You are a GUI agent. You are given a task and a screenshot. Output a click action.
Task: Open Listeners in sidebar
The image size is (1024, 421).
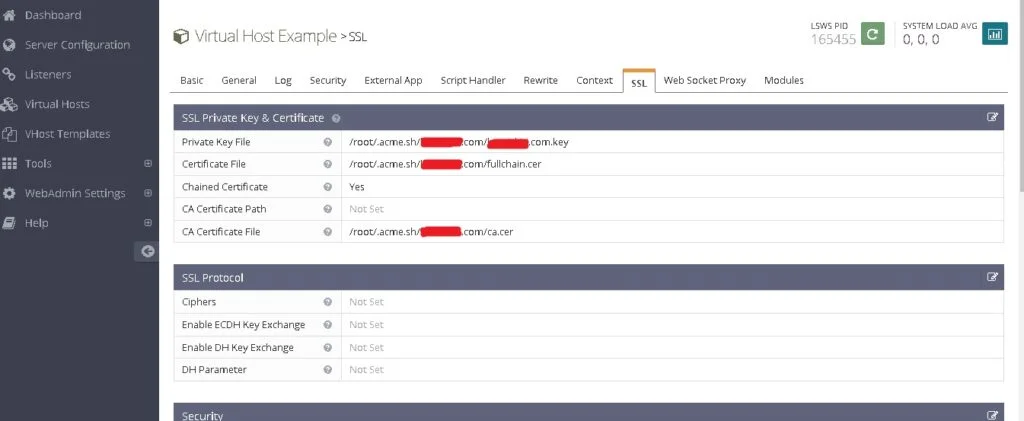[x=48, y=74]
